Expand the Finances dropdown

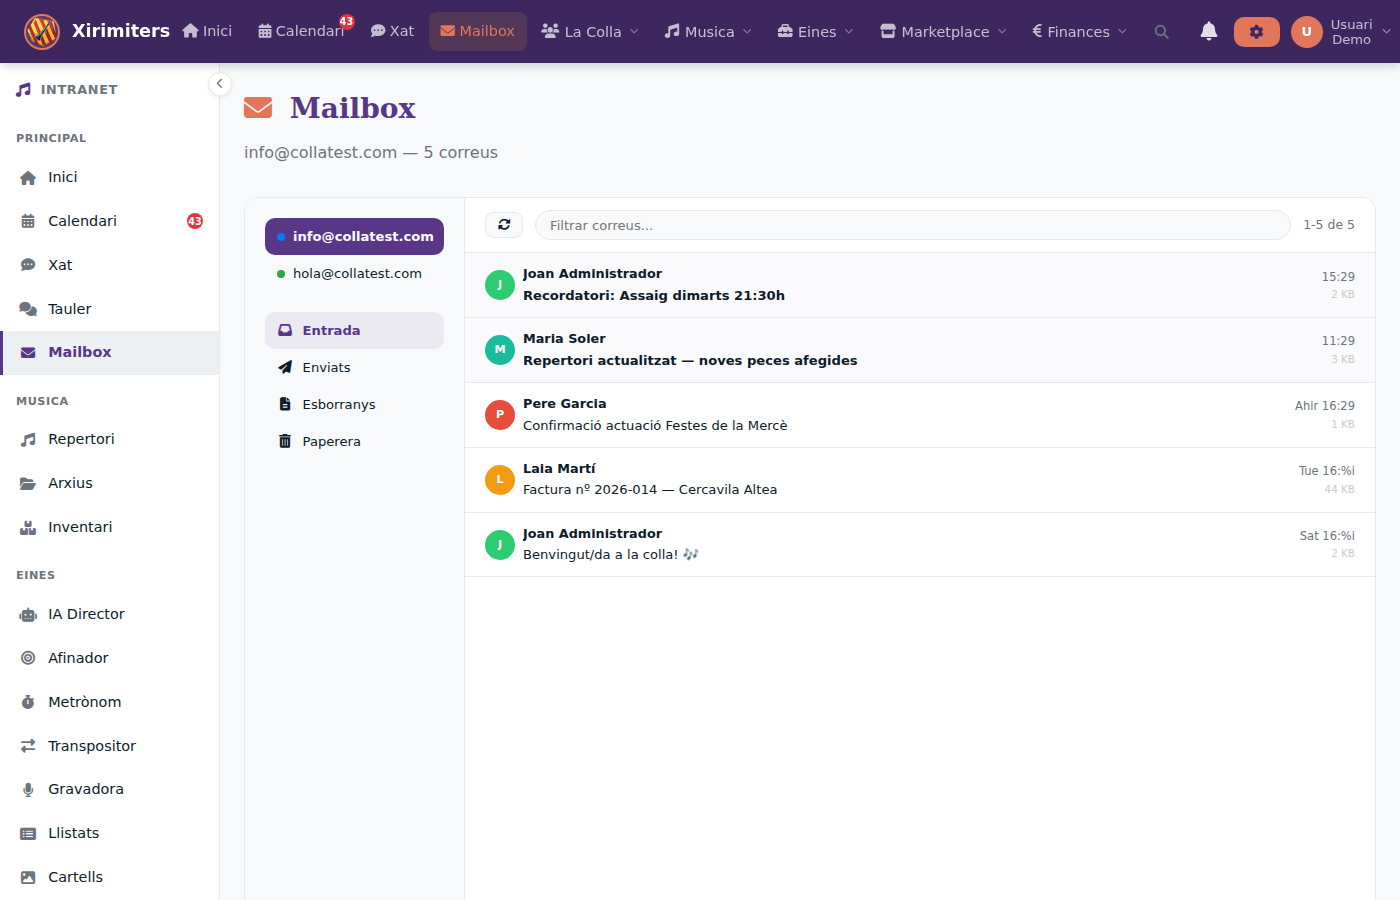[x=1078, y=31]
